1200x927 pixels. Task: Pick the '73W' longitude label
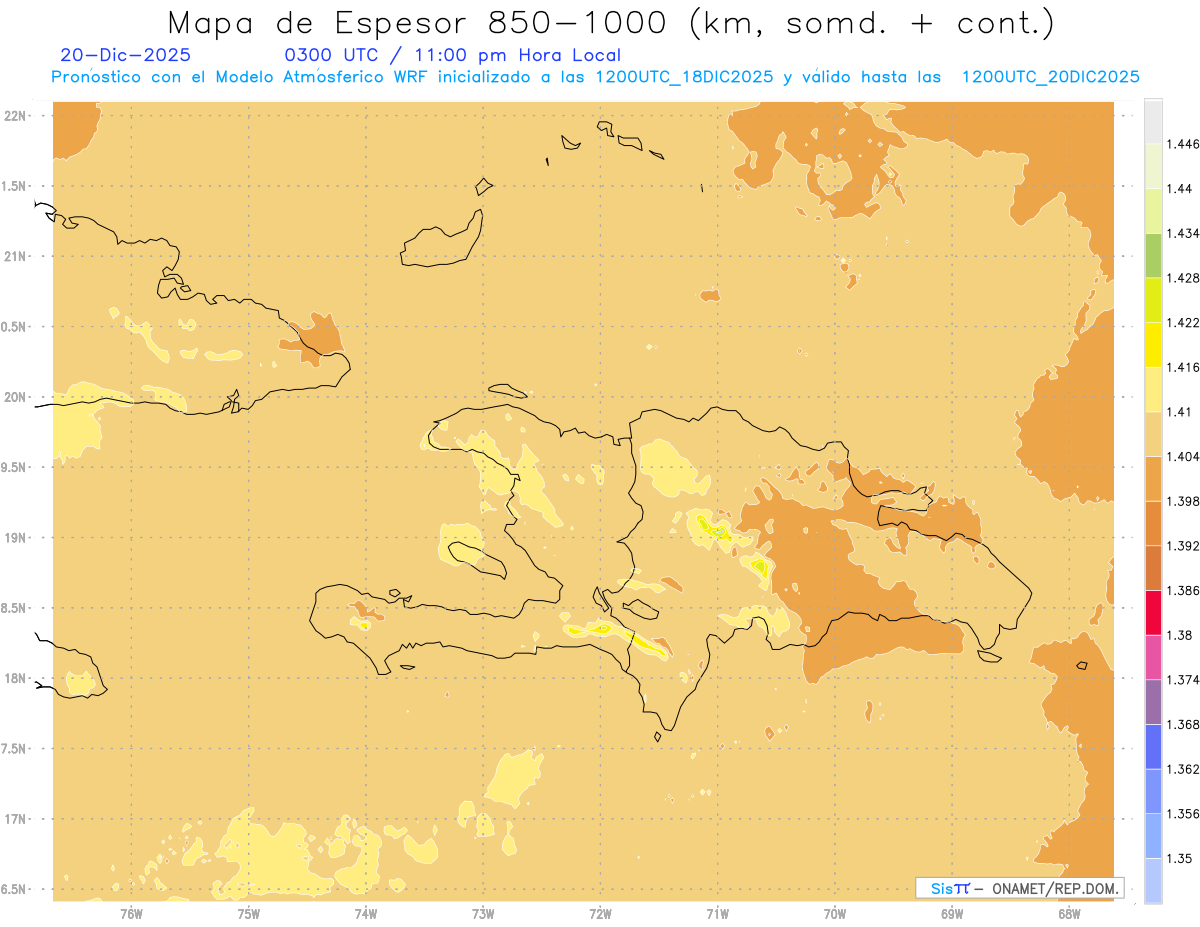point(483,913)
